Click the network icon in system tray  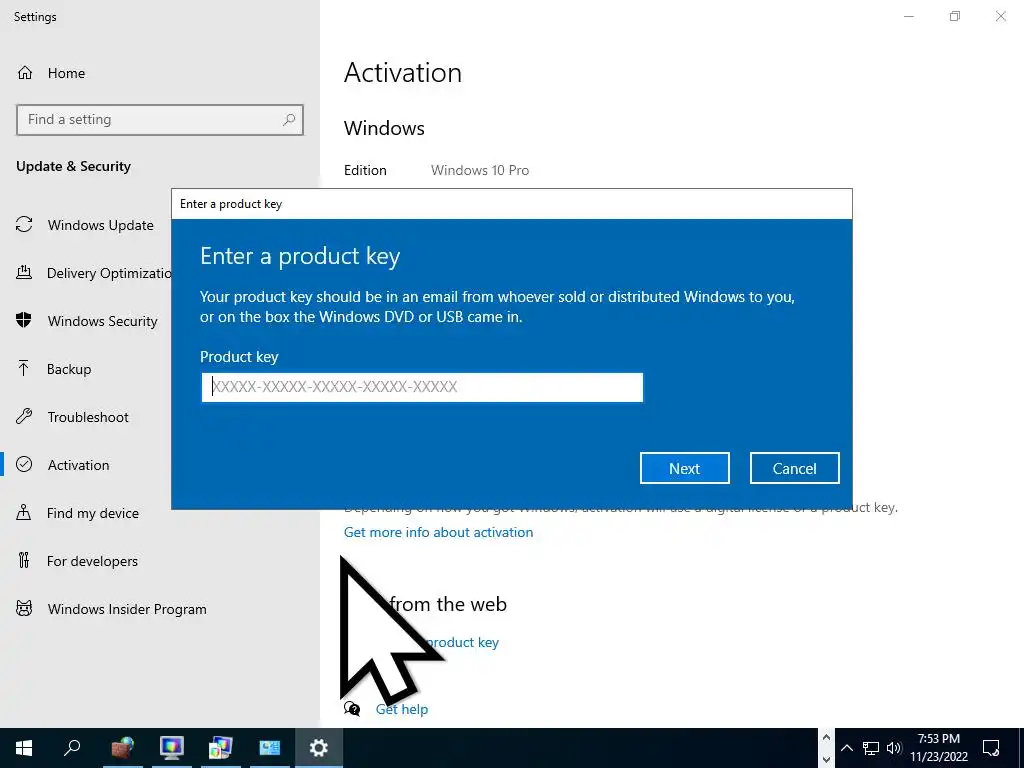871,748
